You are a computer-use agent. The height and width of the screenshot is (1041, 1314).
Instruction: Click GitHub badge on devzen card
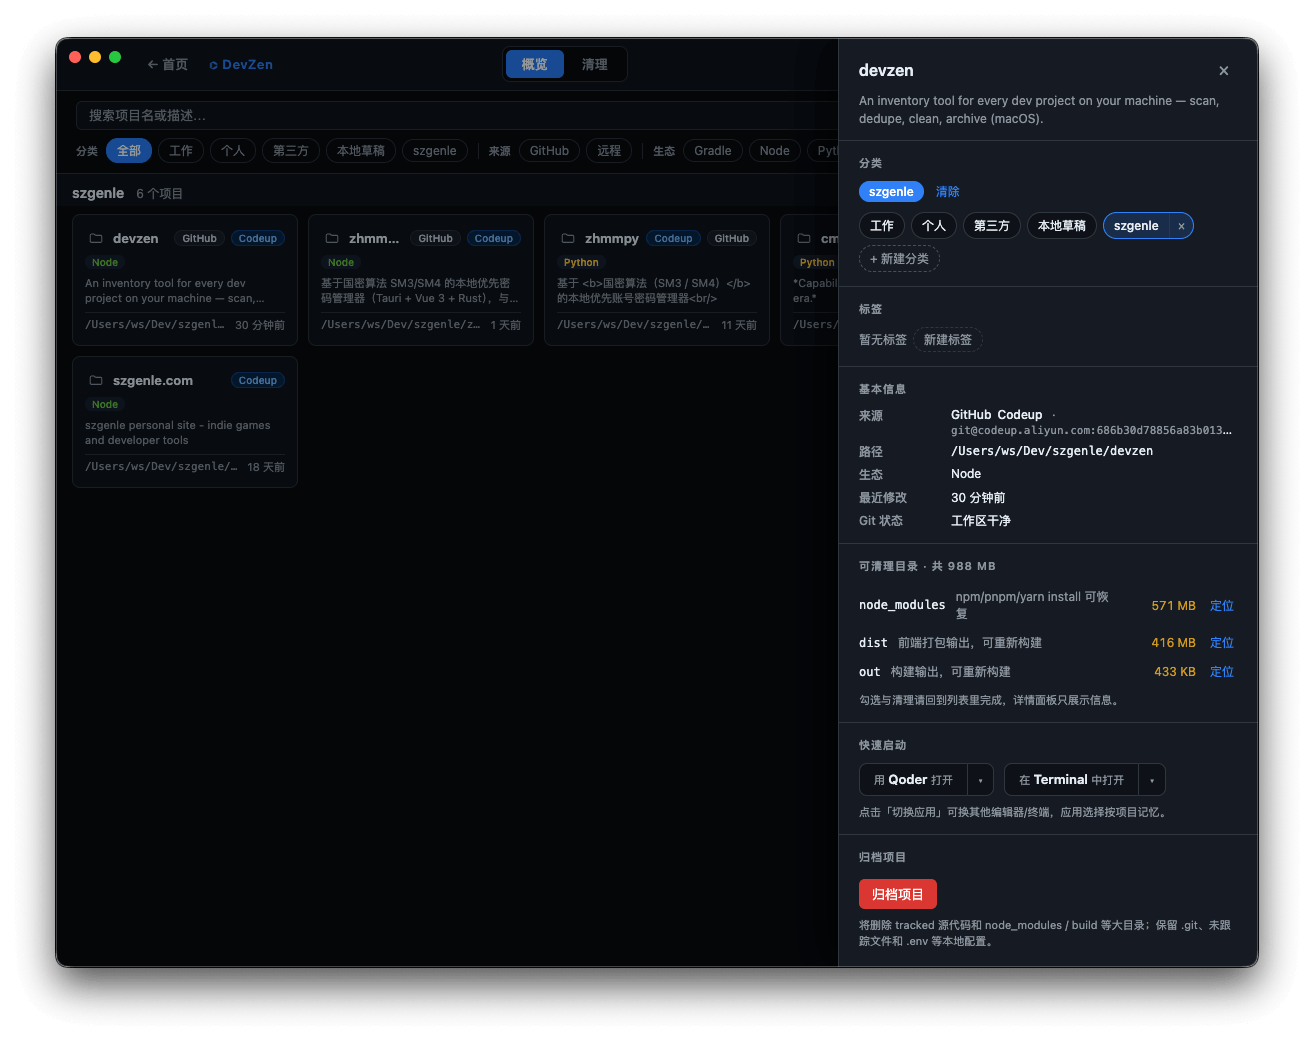click(x=200, y=239)
